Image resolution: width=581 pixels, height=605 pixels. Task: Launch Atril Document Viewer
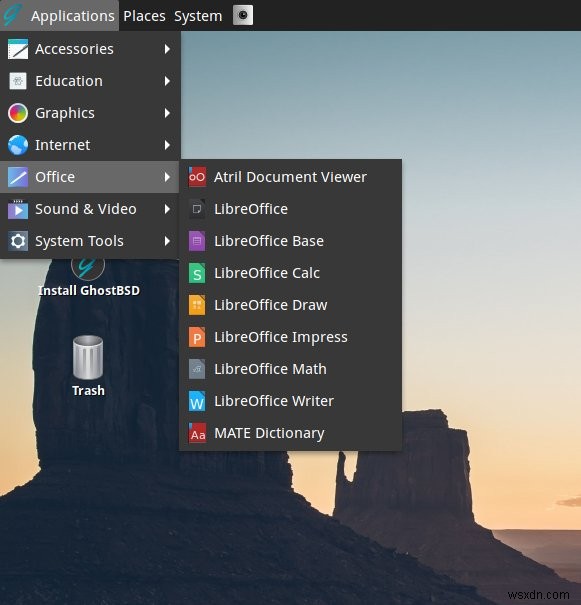290,177
